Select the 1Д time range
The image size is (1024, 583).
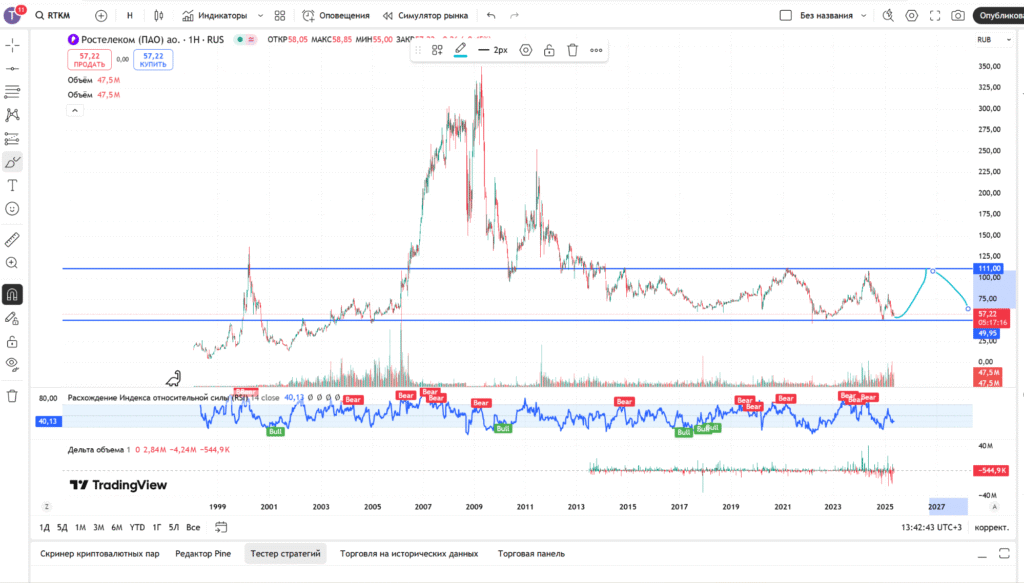point(44,528)
